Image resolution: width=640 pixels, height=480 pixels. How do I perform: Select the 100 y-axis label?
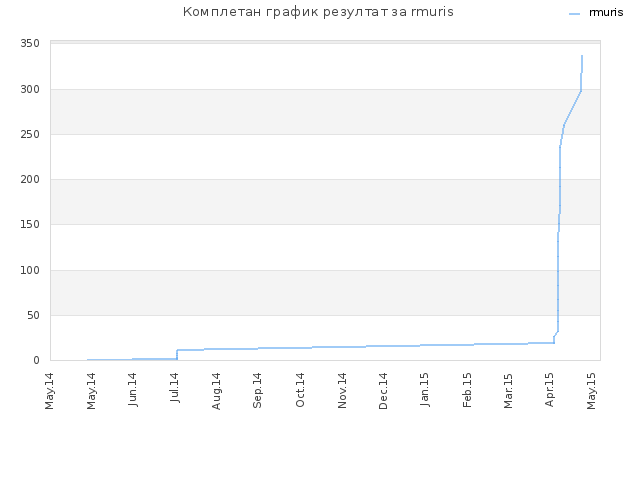pos(30,270)
